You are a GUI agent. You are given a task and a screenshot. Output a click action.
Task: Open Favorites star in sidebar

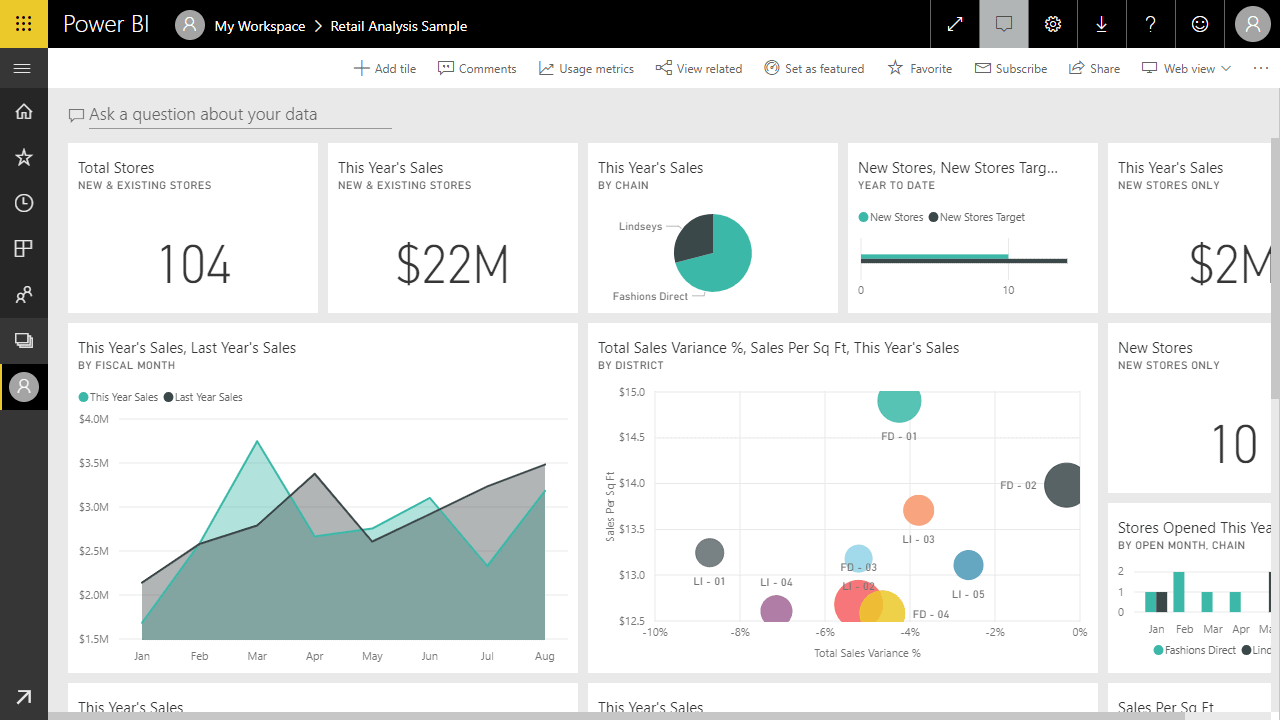pyautogui.click(x=24, y=157)
